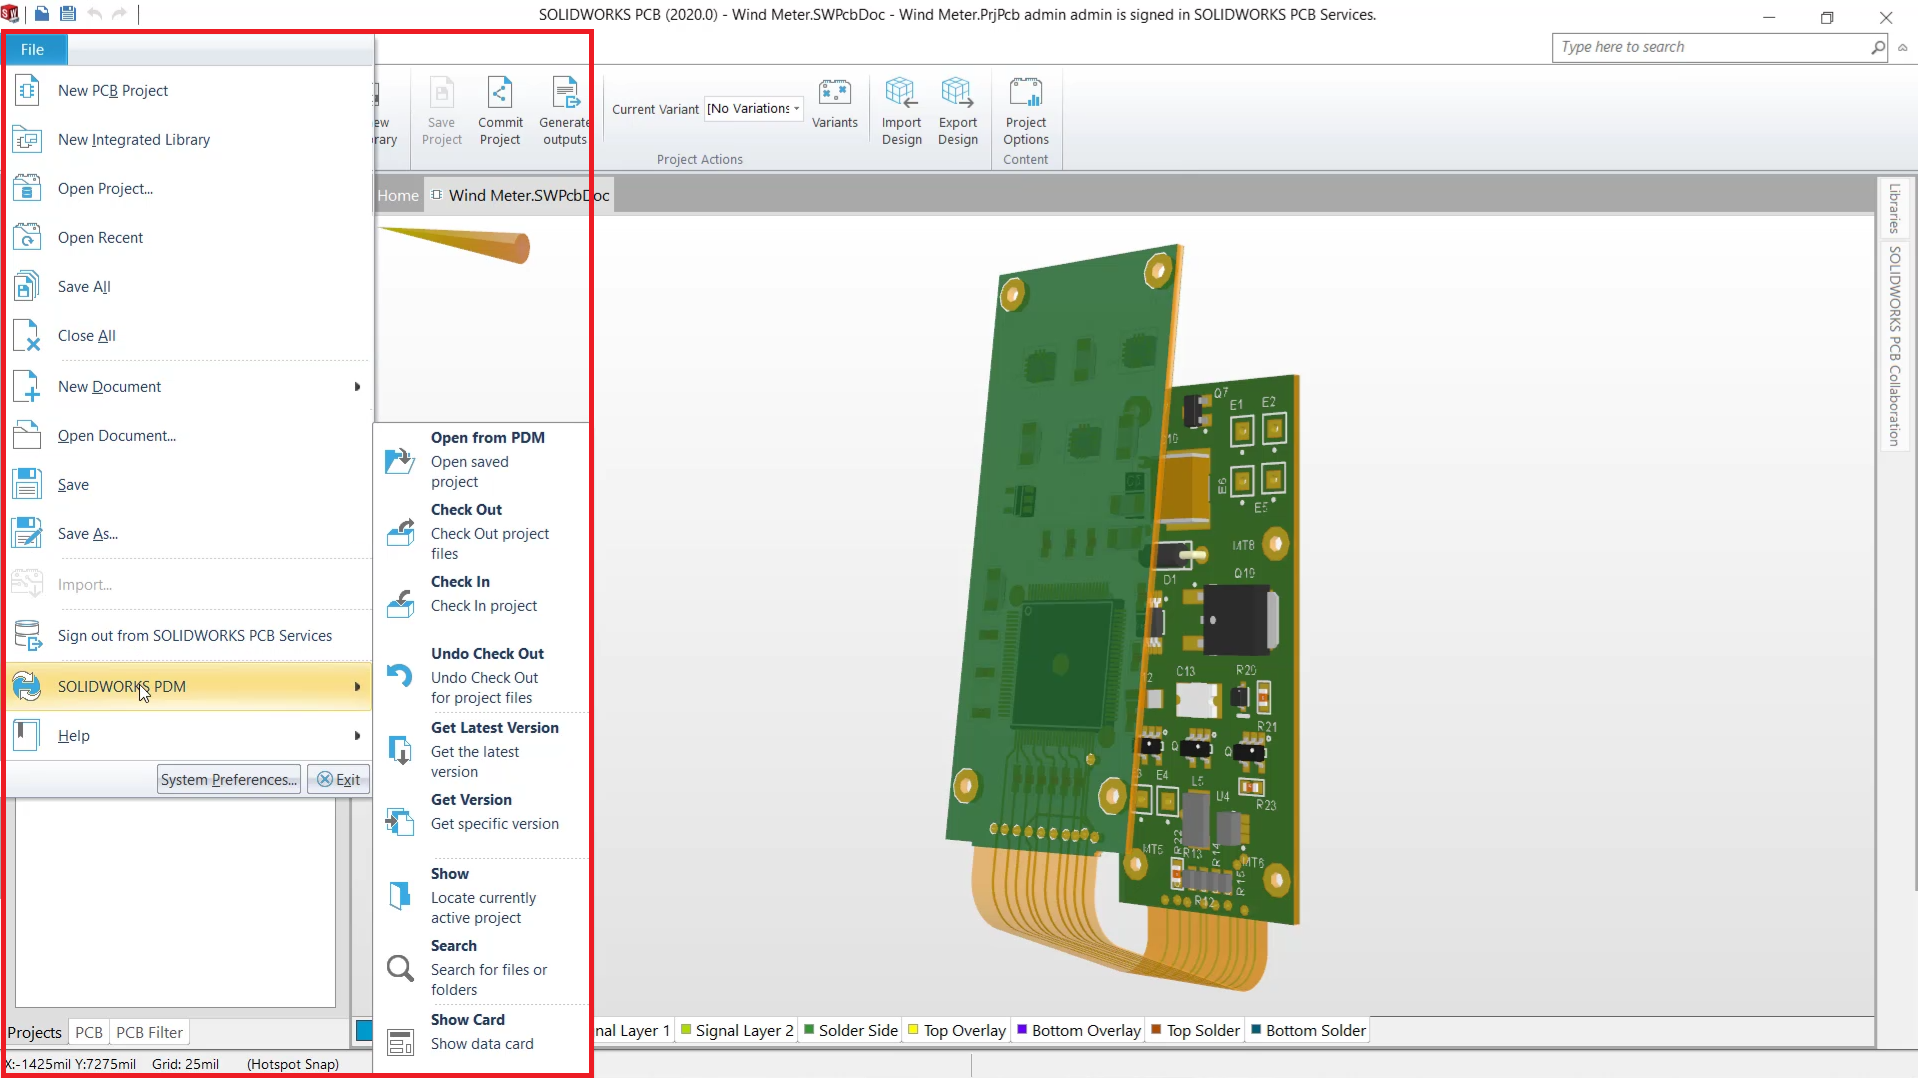
Task: Choose Sign out from SOLIDWORKS PCB Services
Action: (x=189, y=636)
